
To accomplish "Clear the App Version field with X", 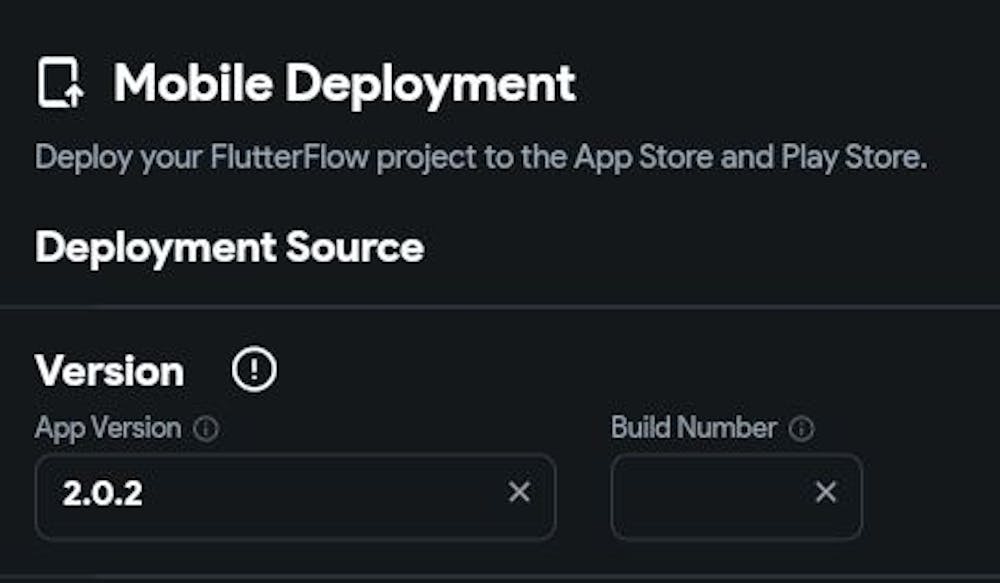I will point(519,492).
